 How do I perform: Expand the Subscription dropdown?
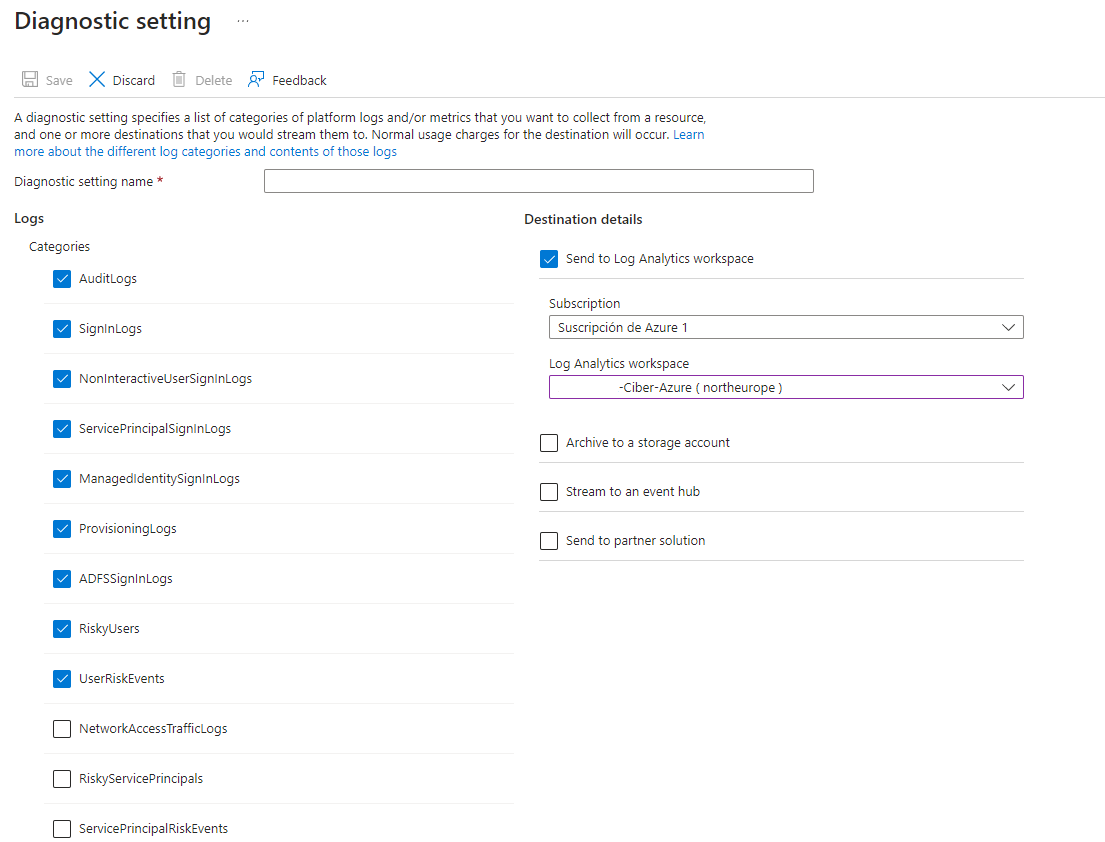785,327
